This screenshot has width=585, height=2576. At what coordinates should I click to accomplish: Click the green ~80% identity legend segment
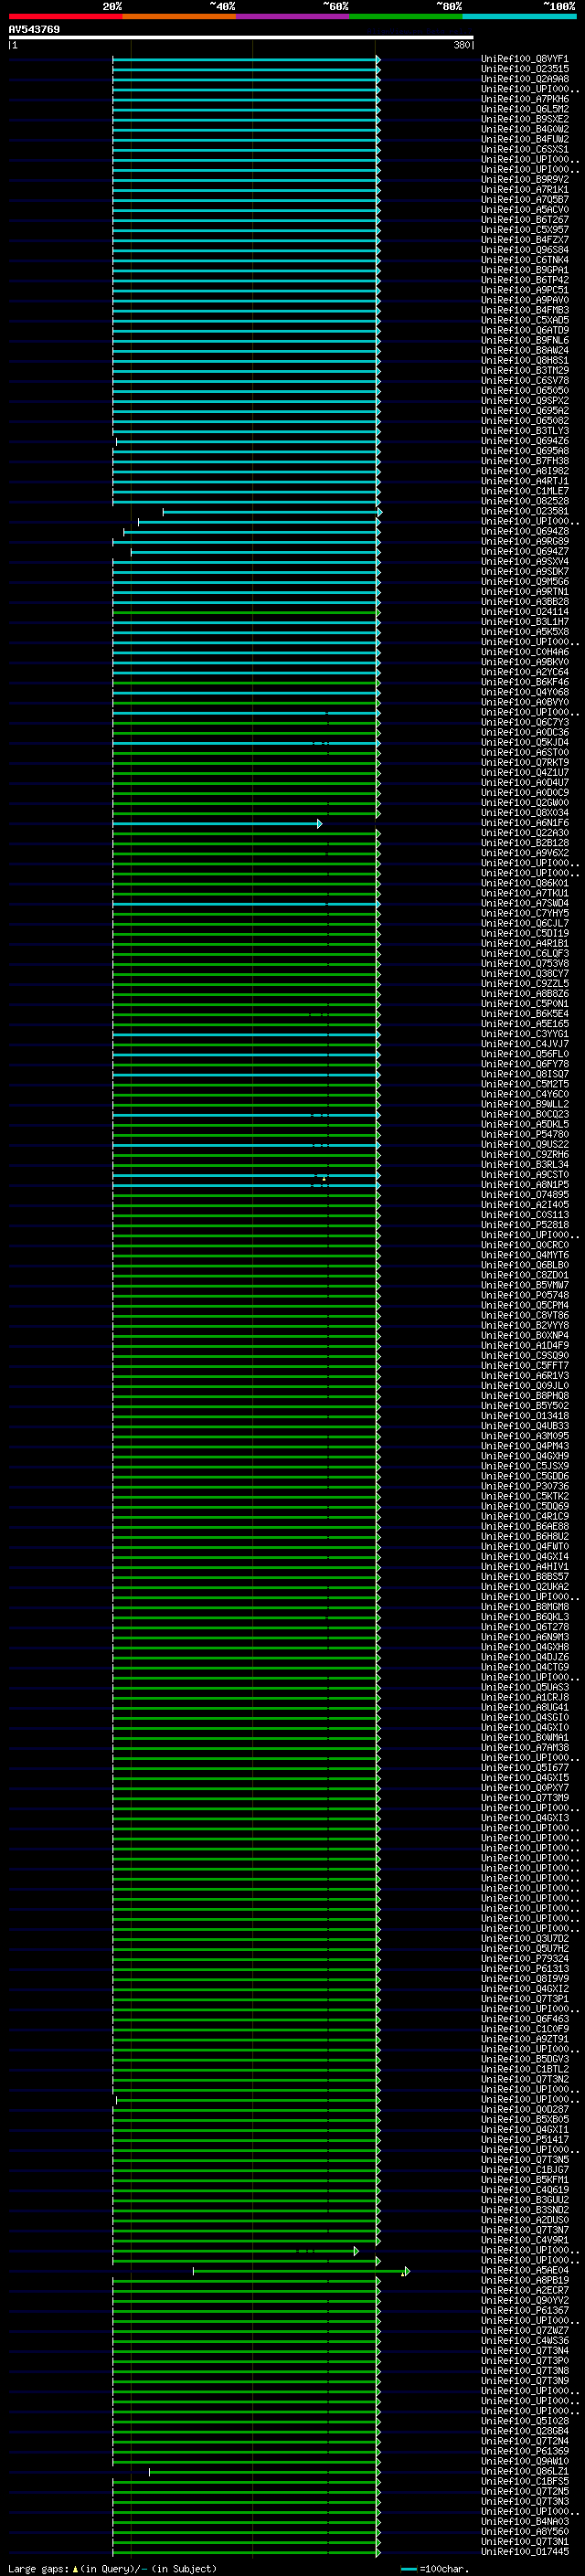tap(406, 16)
